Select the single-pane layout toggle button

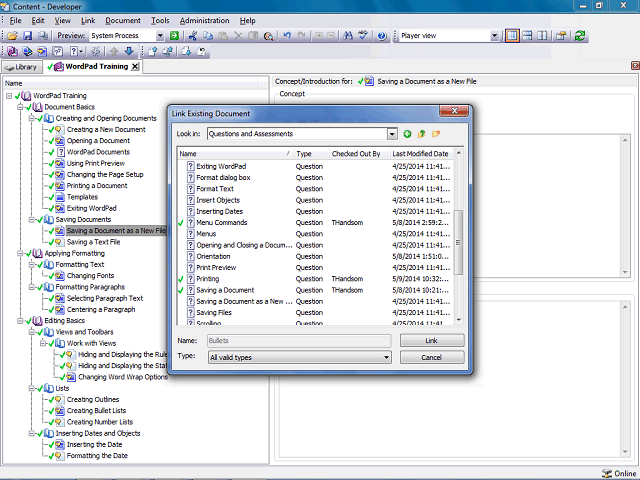click(x=512, y=36)
